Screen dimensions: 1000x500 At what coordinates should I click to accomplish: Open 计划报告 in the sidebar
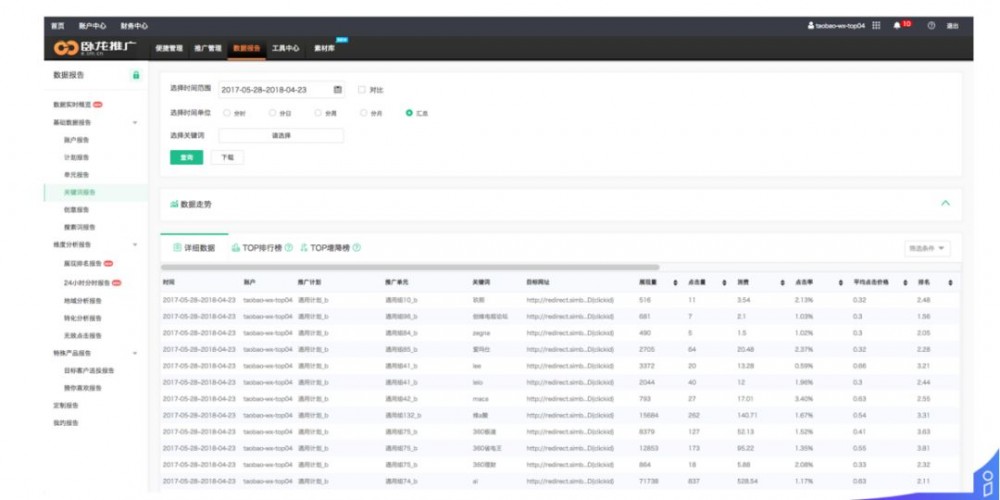pyautogui.click(x=77, y=158)
